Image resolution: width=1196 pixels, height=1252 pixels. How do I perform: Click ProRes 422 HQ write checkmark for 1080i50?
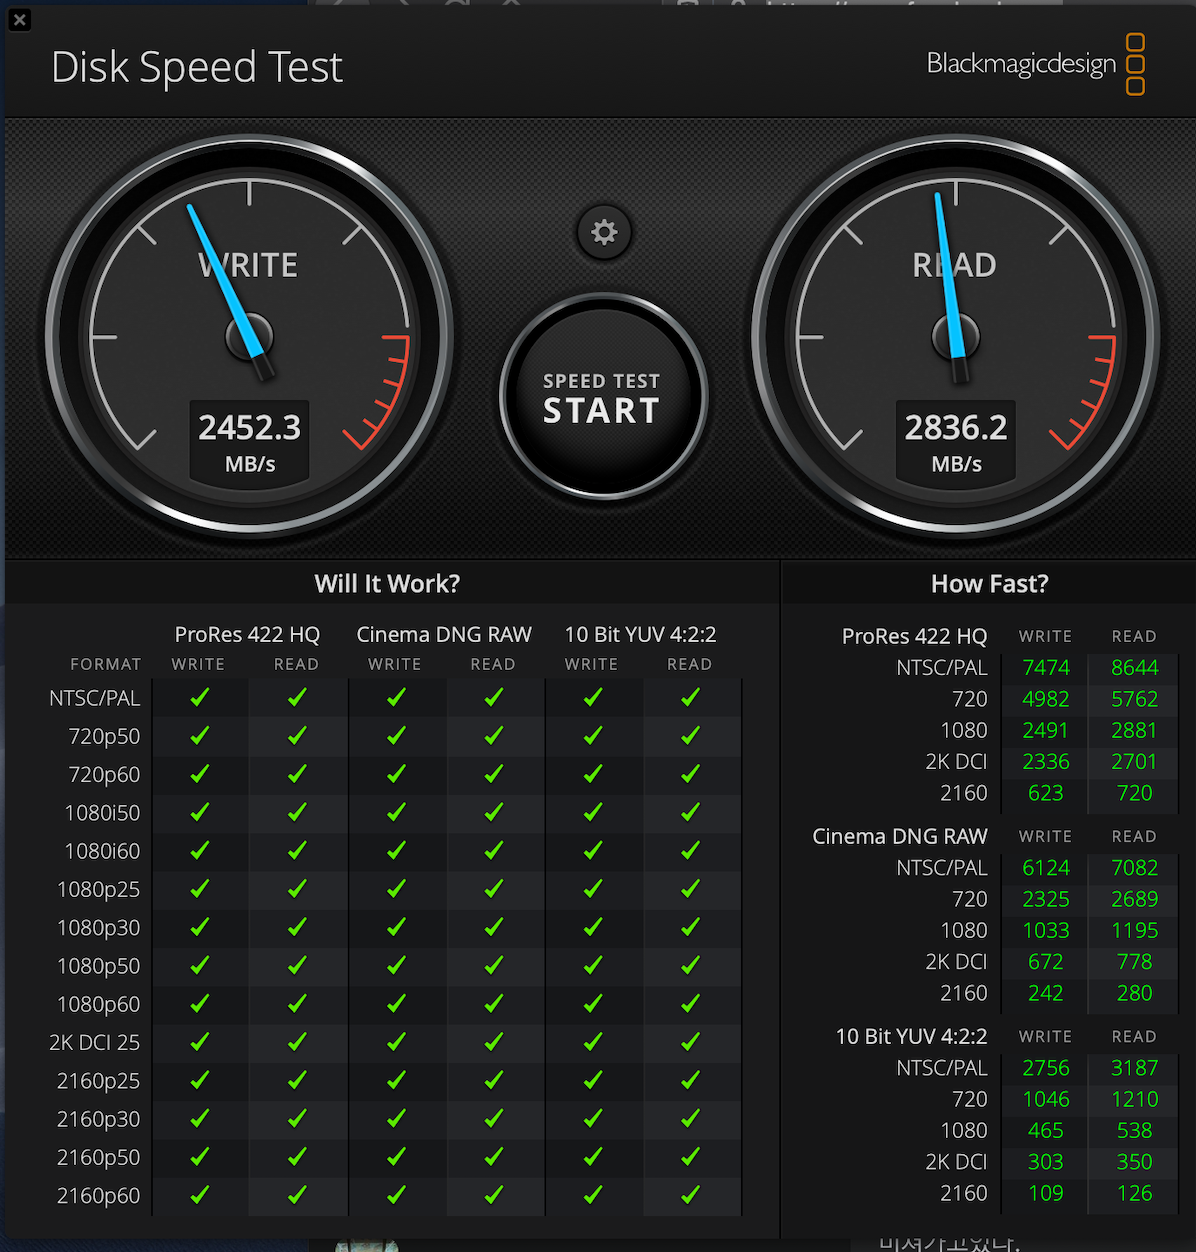pos(200,813)
